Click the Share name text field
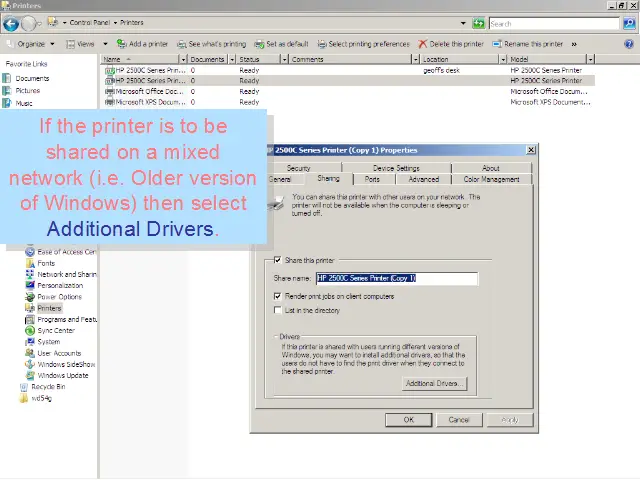This screenshot has width=640, height=480. coord(397,278)
